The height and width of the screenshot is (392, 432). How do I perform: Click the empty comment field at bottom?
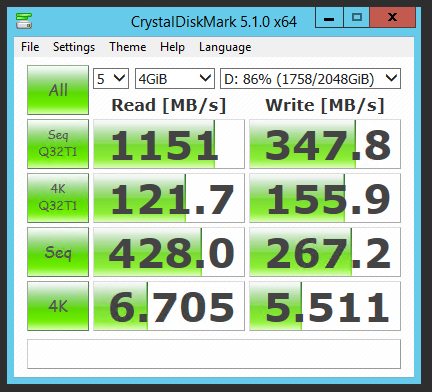click(214, 354)
